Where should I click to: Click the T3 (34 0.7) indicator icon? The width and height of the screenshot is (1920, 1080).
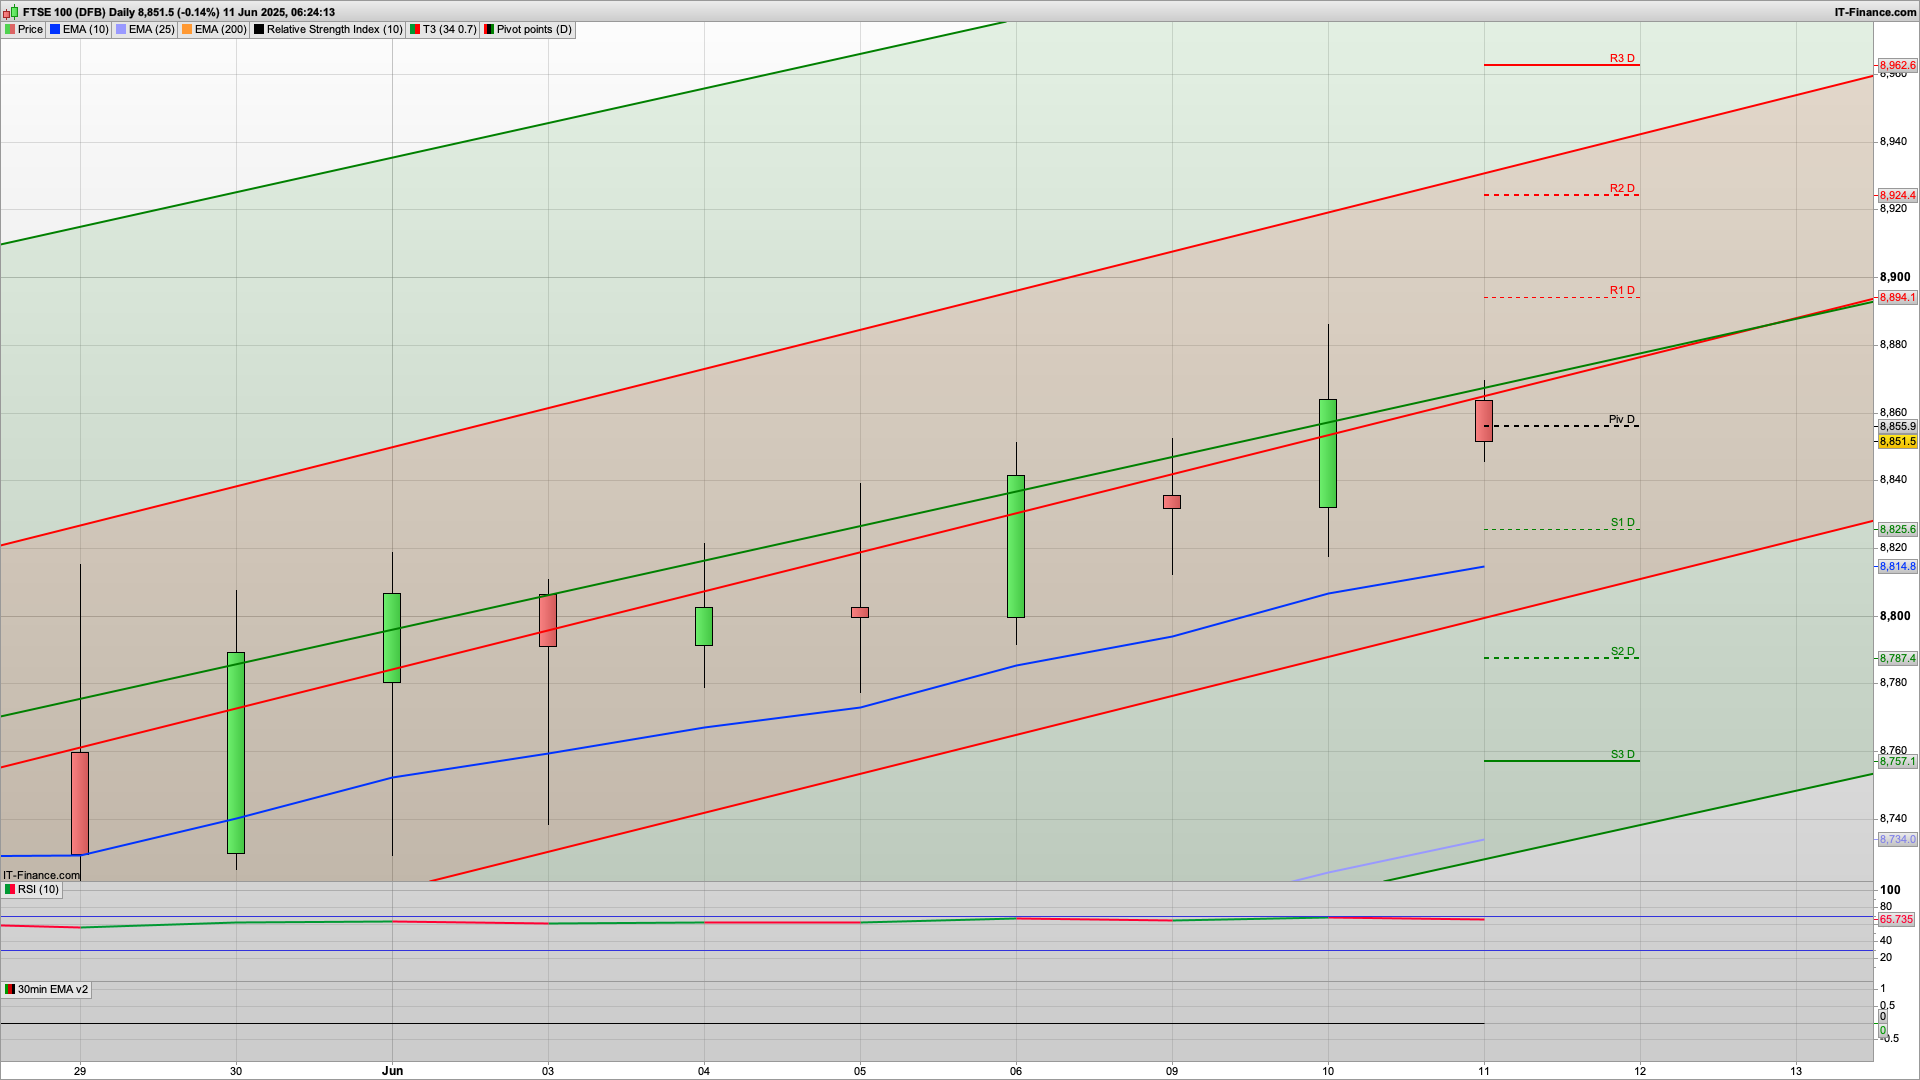(x=415, y=30)
